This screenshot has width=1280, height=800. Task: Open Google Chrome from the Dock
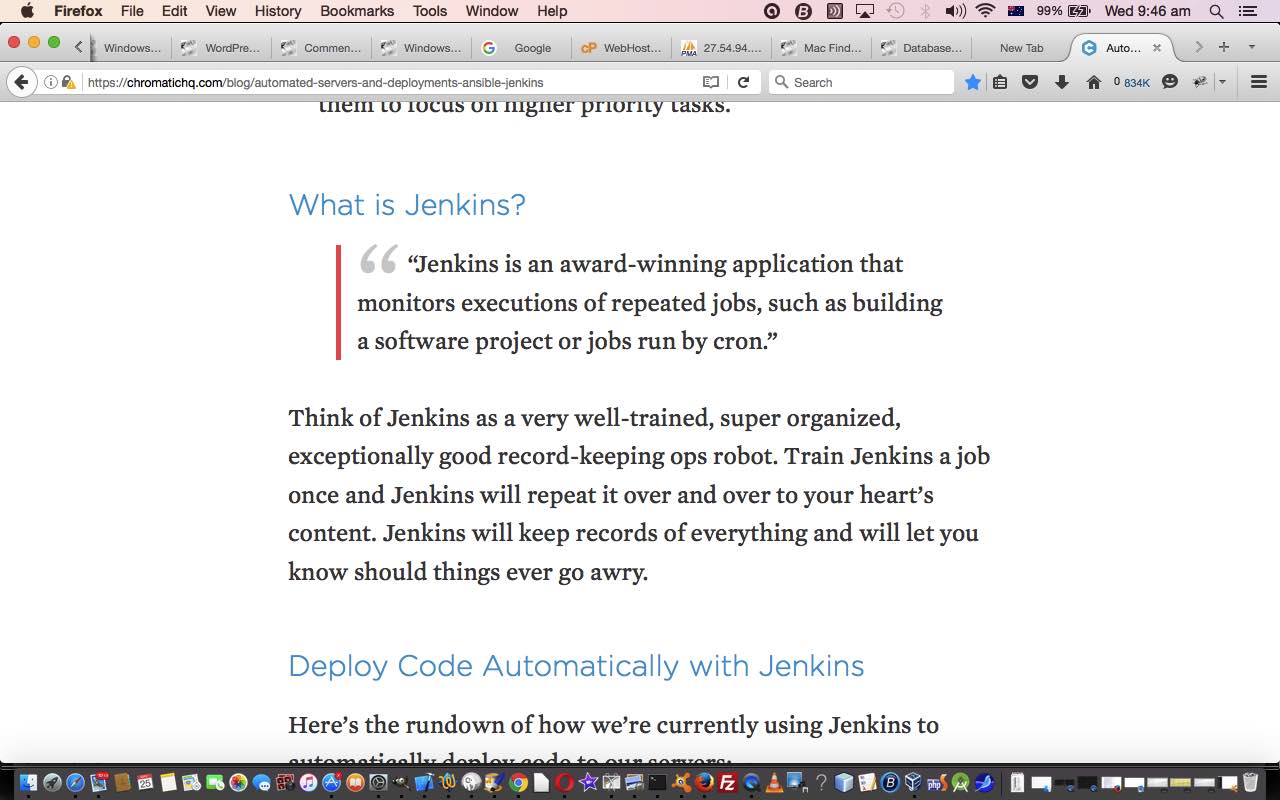(x=518, y=782)
